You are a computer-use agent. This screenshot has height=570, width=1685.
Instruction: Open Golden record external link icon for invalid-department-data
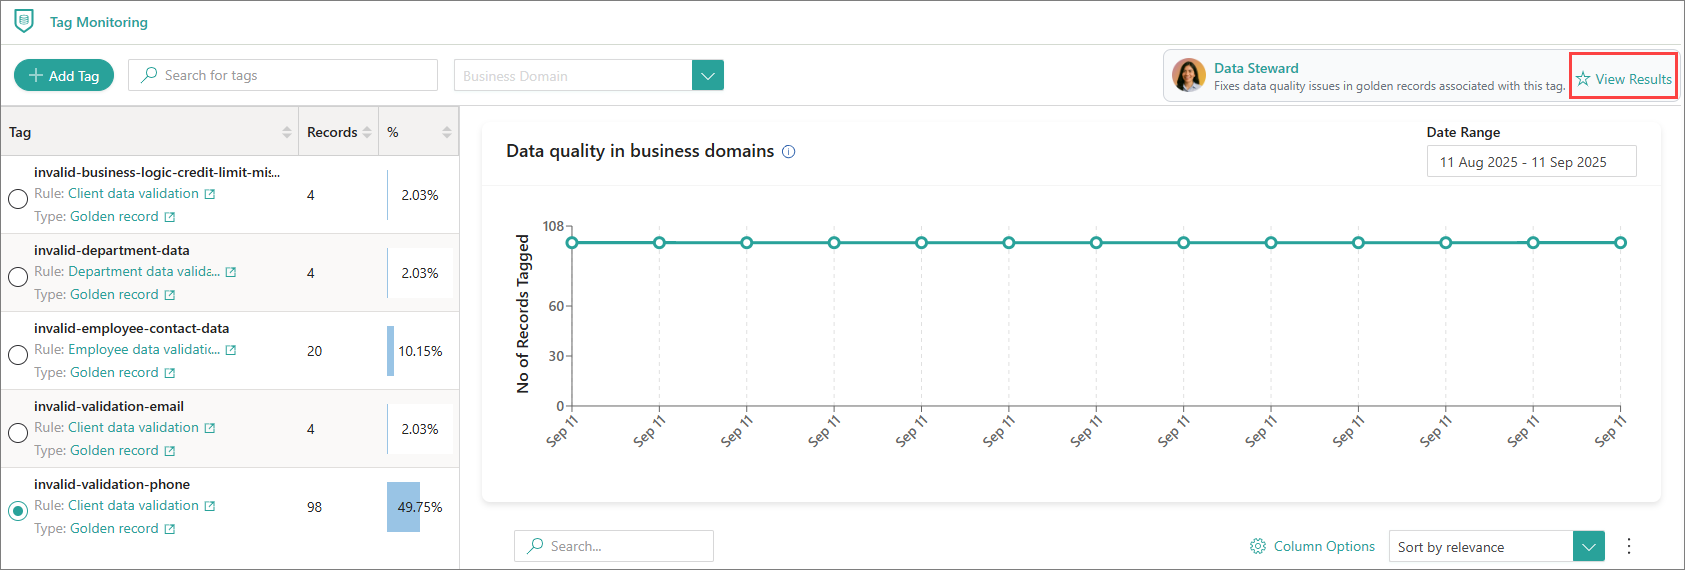pos(170,295)
